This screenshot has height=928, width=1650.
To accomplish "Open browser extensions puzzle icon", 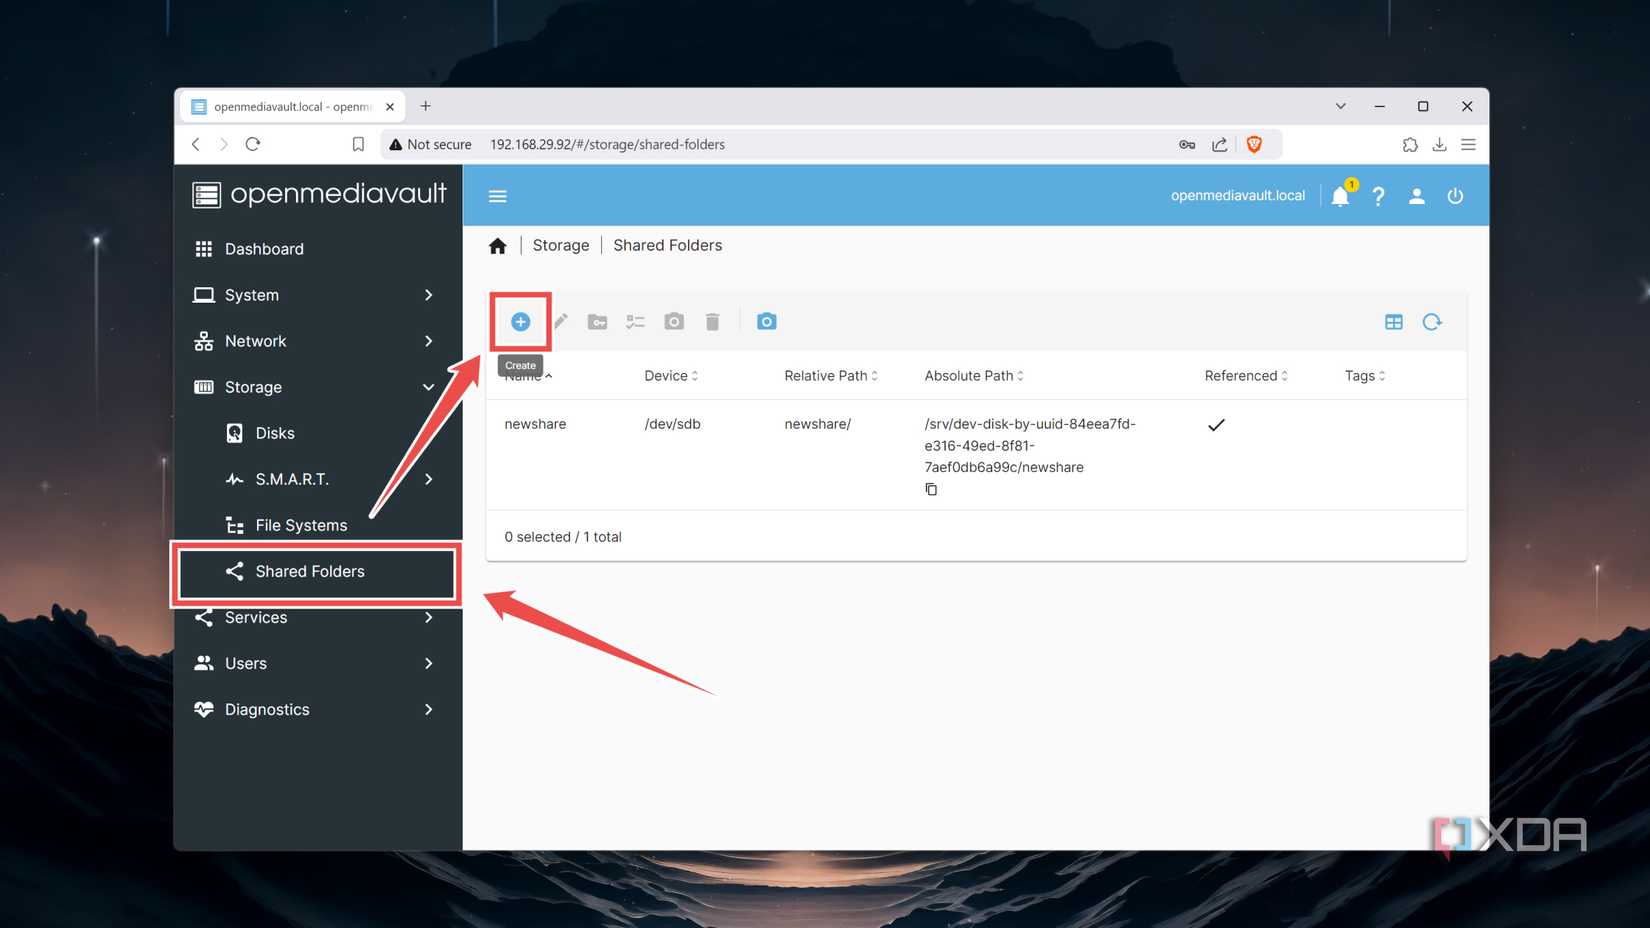I will tap(1410, 144).
